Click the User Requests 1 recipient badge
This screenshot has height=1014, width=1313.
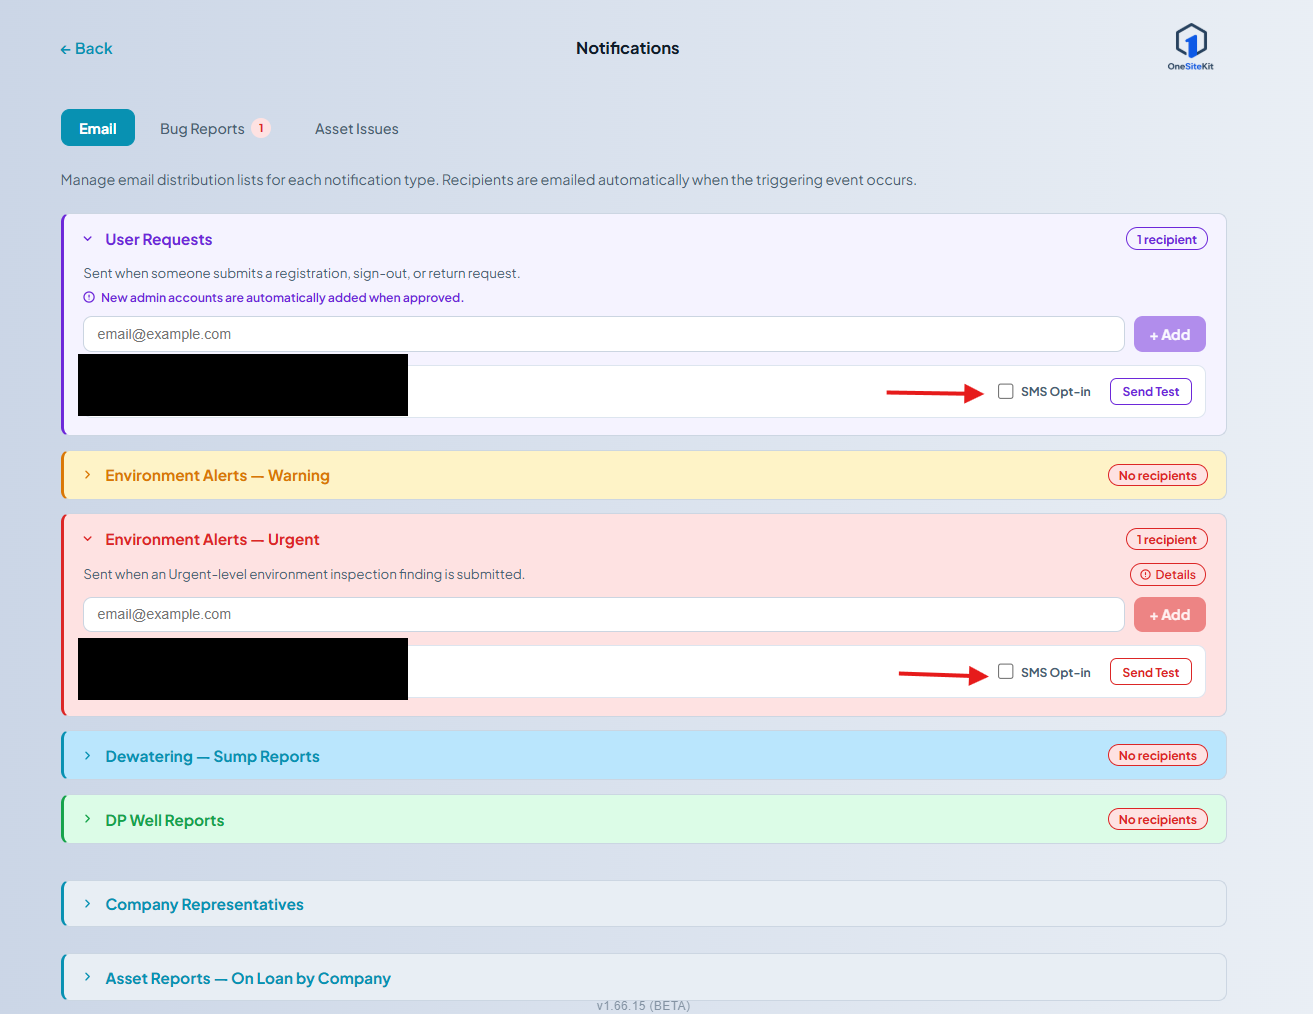[1167, 240]
